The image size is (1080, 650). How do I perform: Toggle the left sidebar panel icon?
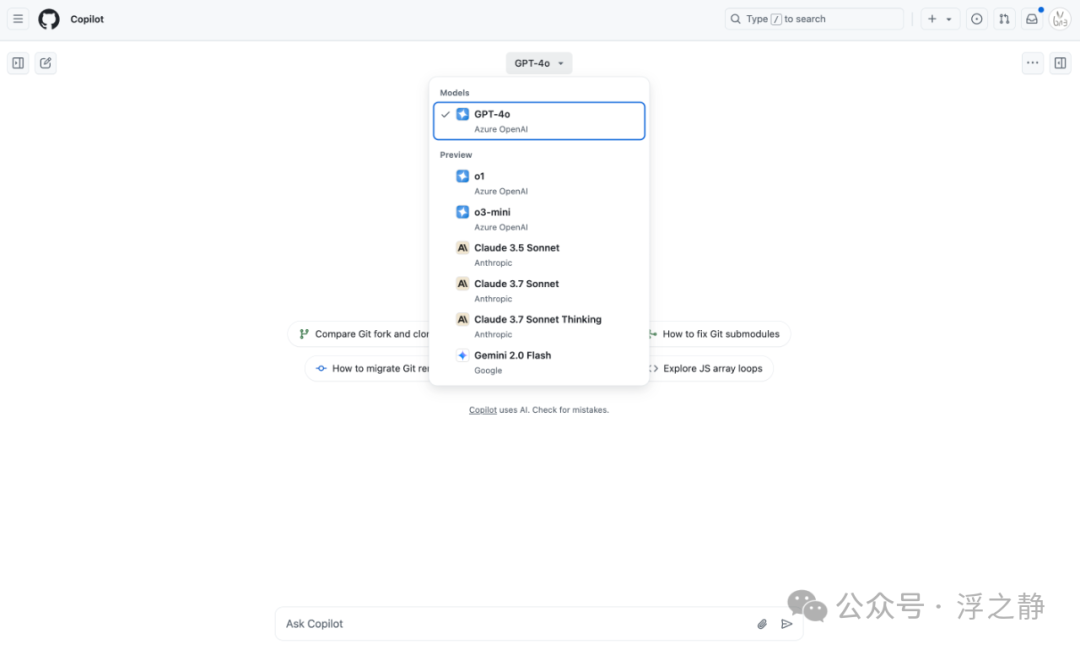(x=18, y=63)
